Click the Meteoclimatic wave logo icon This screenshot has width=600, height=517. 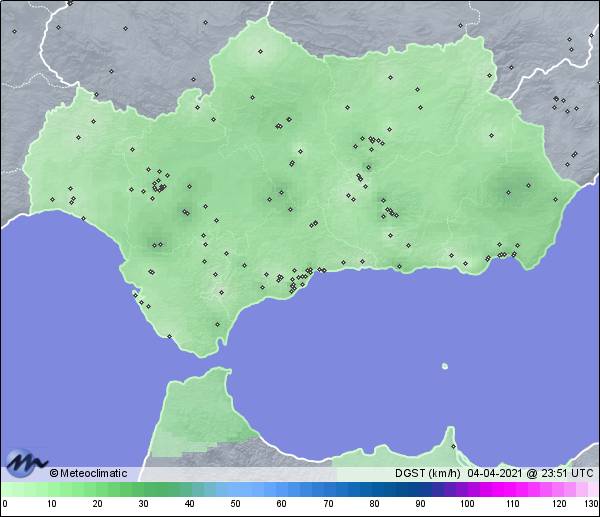click(x=26, y=462)
